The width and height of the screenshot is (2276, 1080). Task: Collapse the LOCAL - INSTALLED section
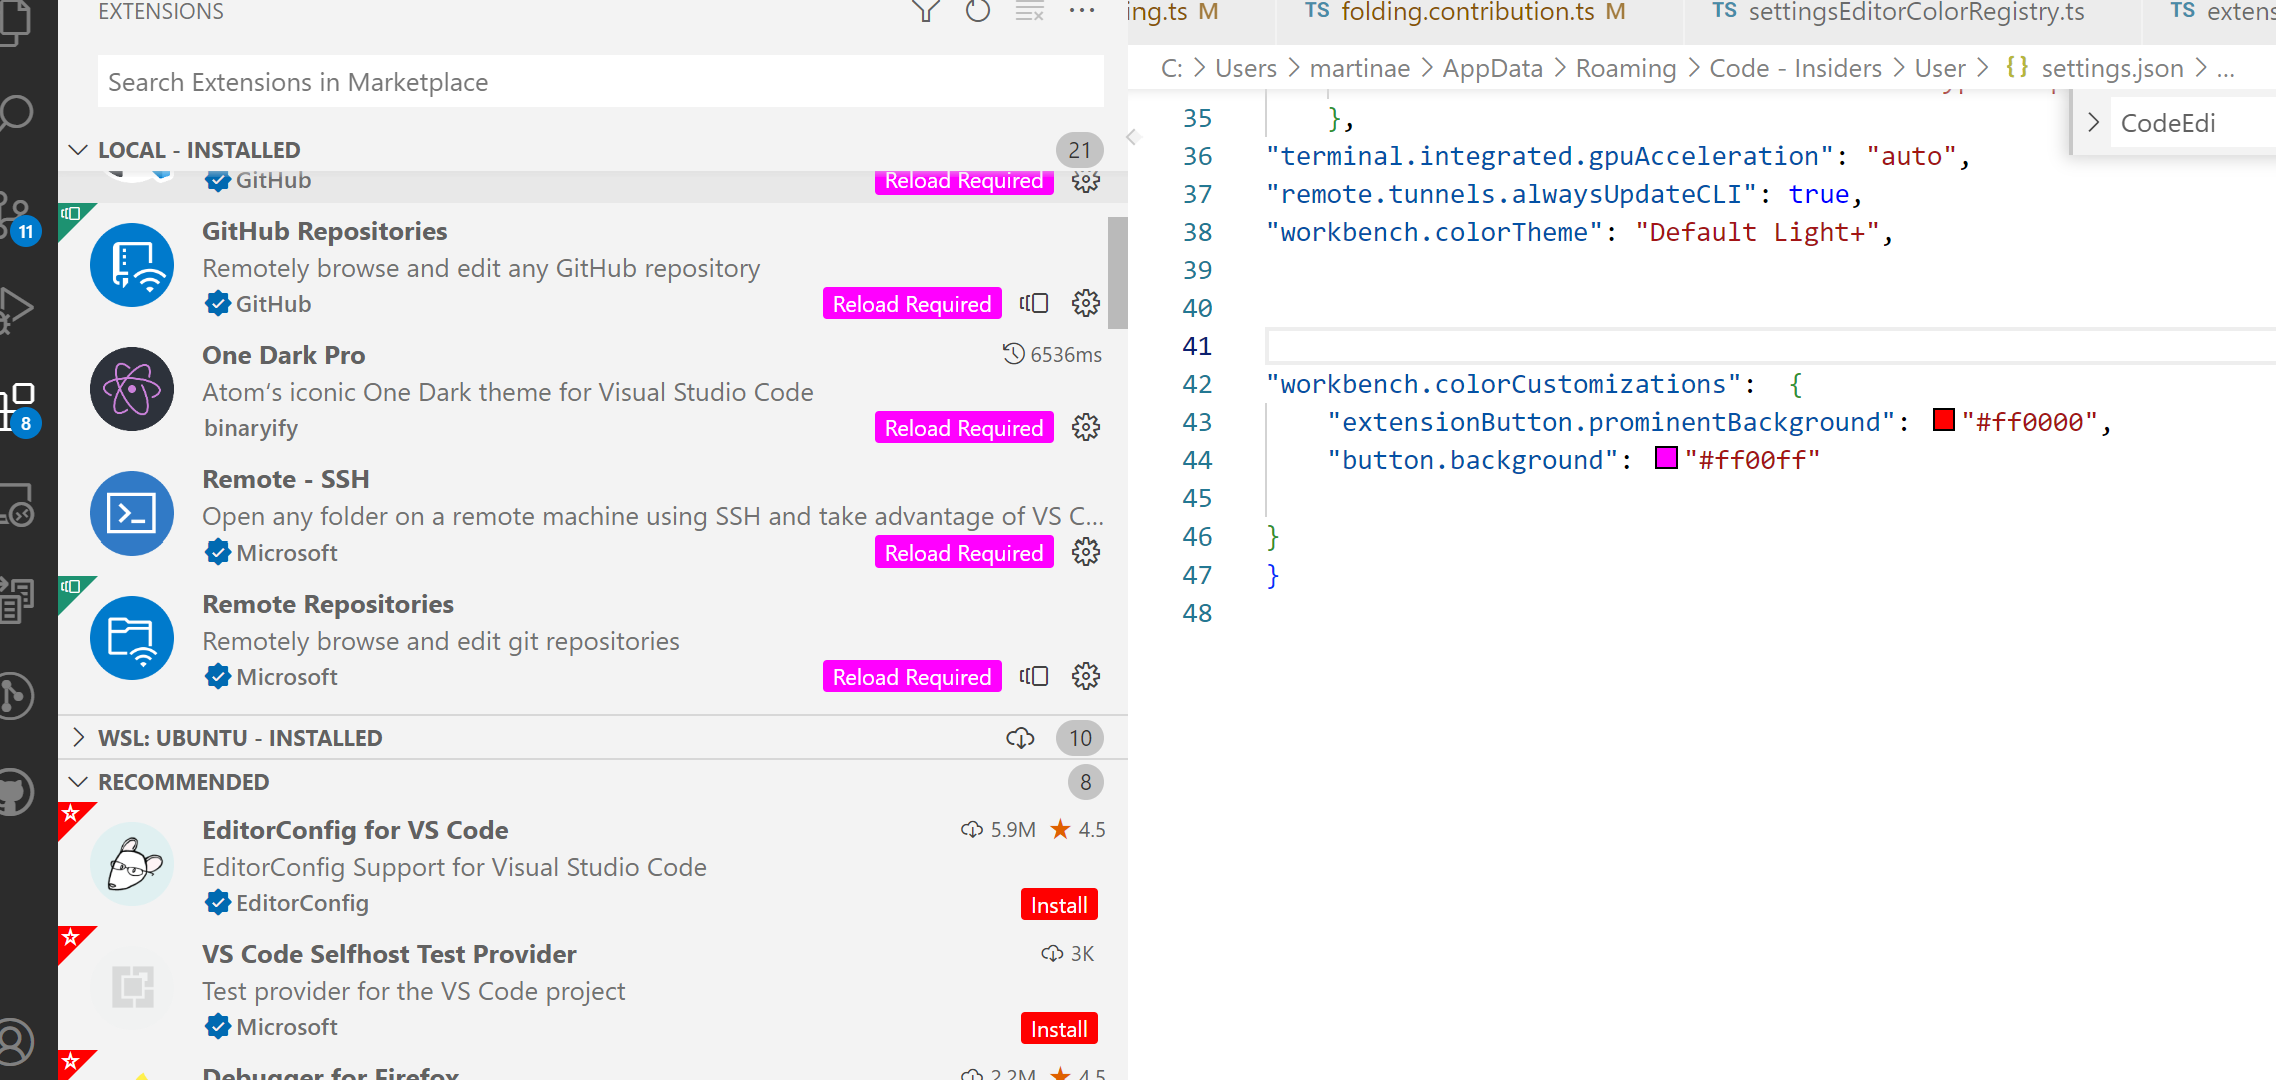click(79, 149)
